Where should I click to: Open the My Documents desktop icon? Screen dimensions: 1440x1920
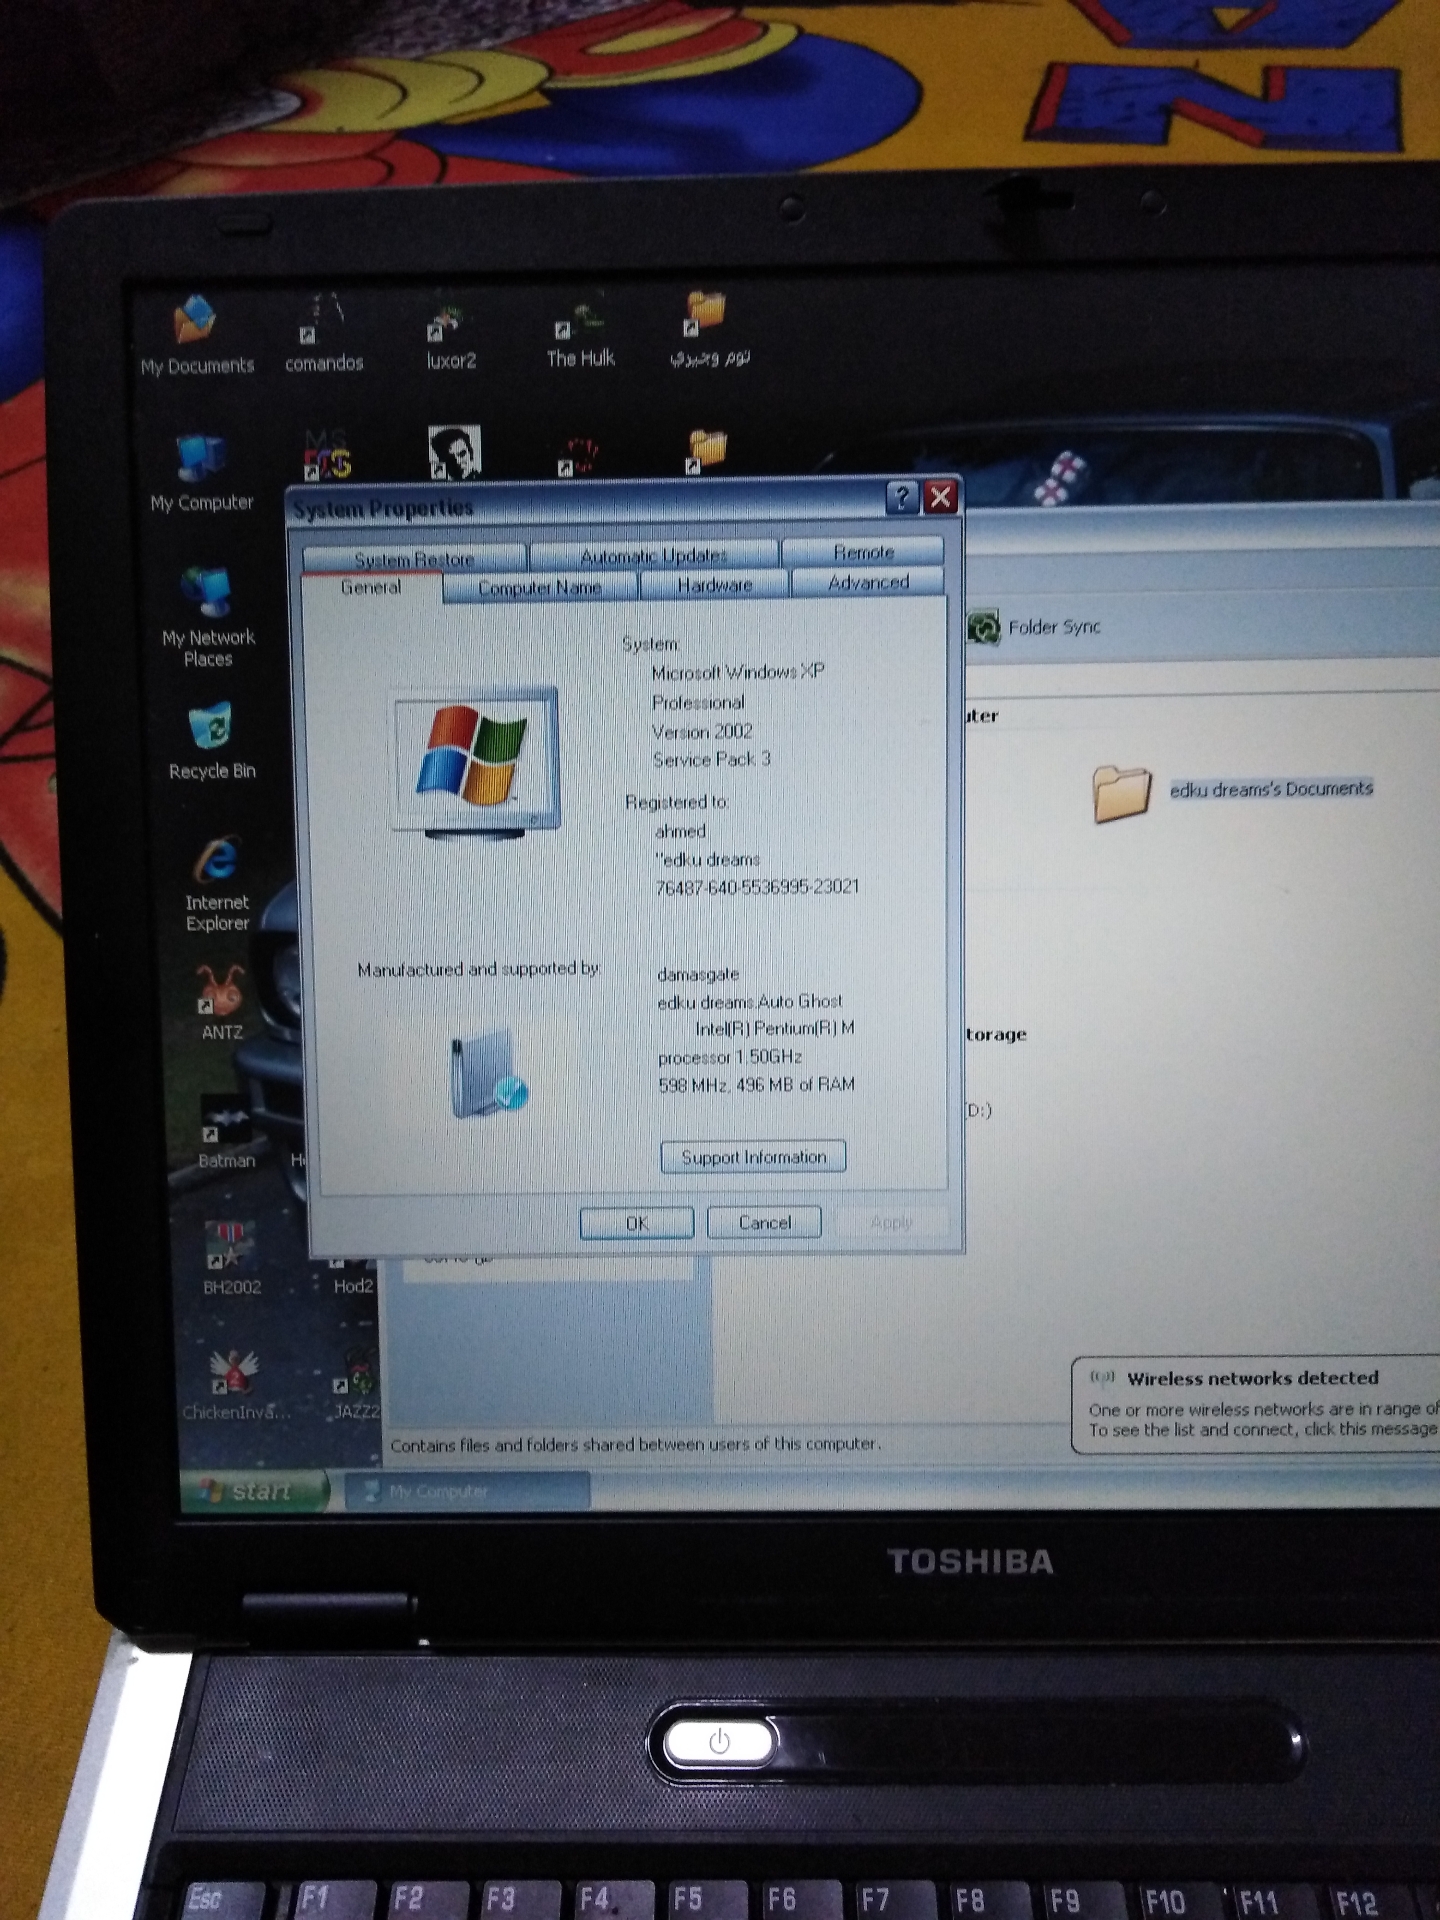196,334
